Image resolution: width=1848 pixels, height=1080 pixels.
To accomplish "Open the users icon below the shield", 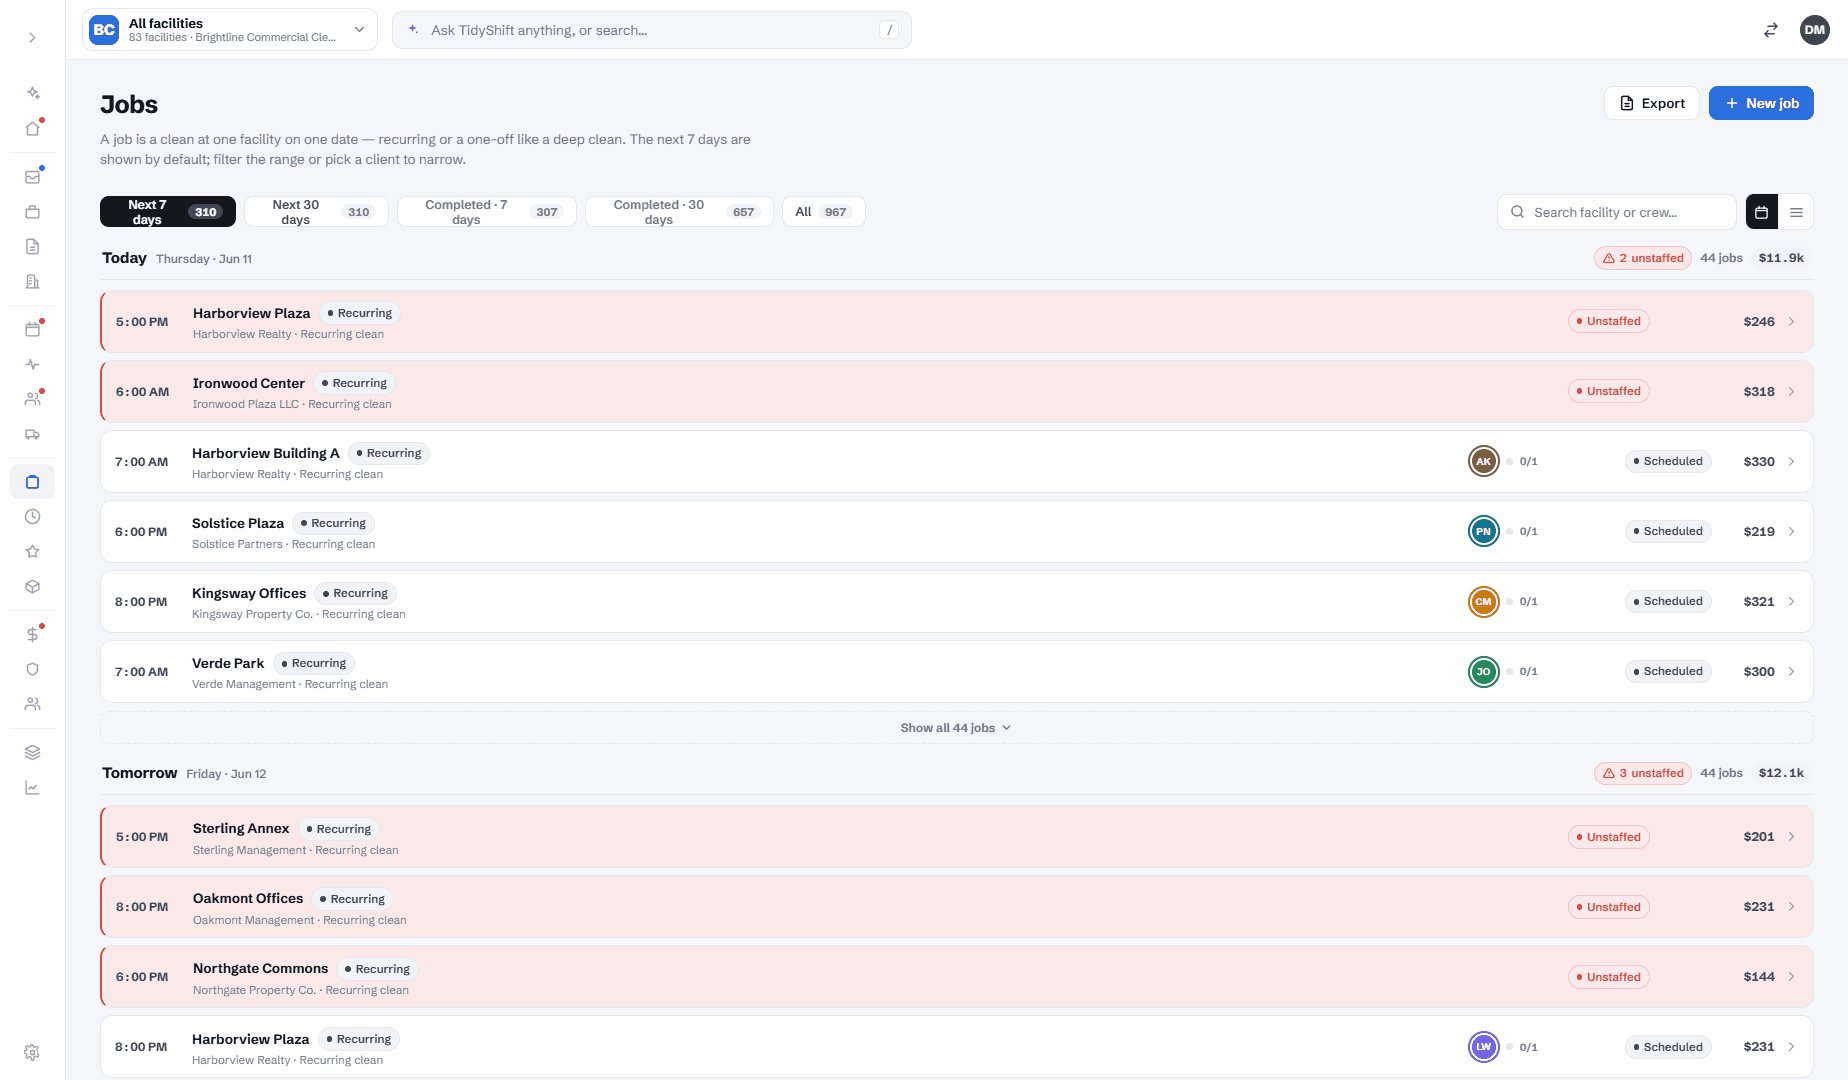I will tap(32, 704).
